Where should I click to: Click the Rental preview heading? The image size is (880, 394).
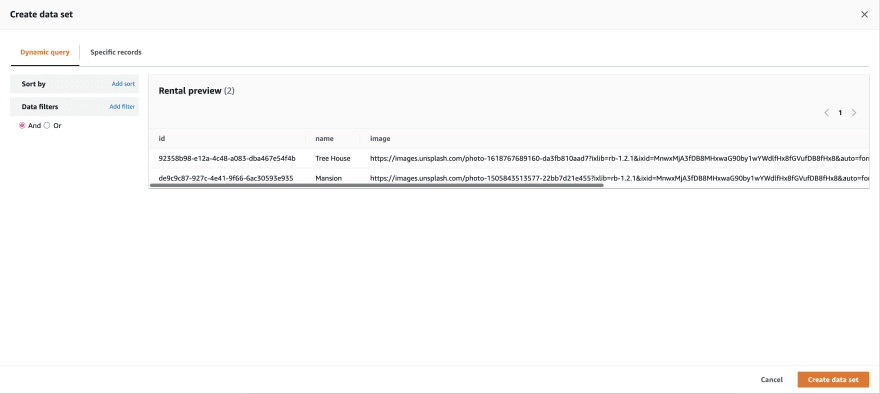(x=196, y=90)
